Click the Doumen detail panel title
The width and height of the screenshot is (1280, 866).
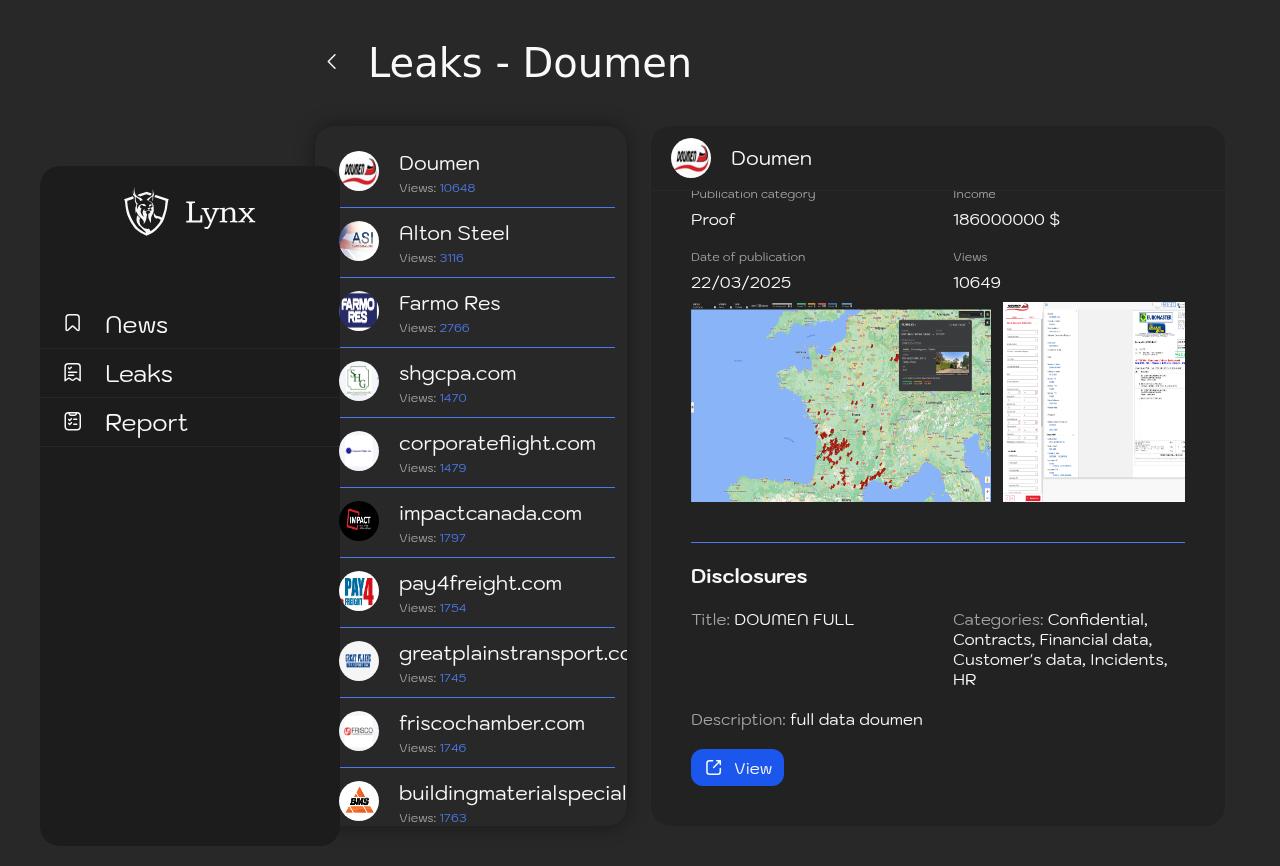tap(771, 158)
